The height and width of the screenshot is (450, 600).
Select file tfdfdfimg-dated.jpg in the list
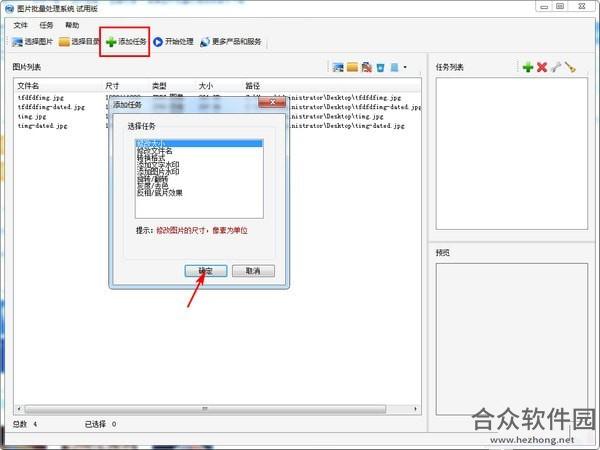click(51, 107)
